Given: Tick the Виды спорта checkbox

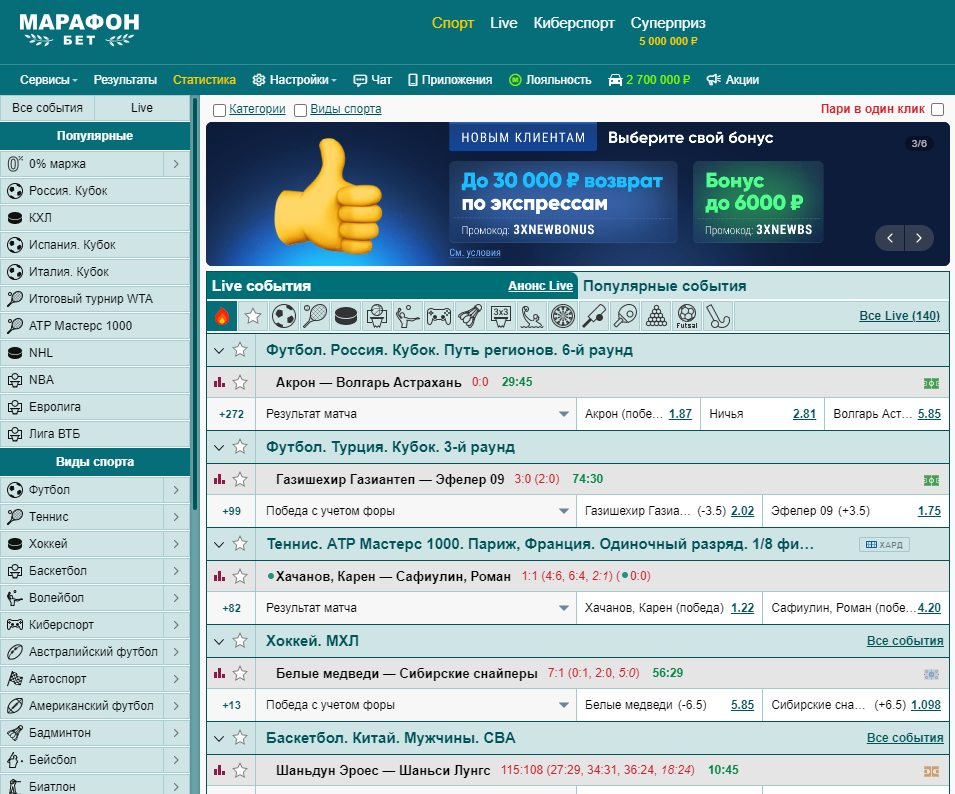Looking at the screenshot, I should [x=300, y=110].
